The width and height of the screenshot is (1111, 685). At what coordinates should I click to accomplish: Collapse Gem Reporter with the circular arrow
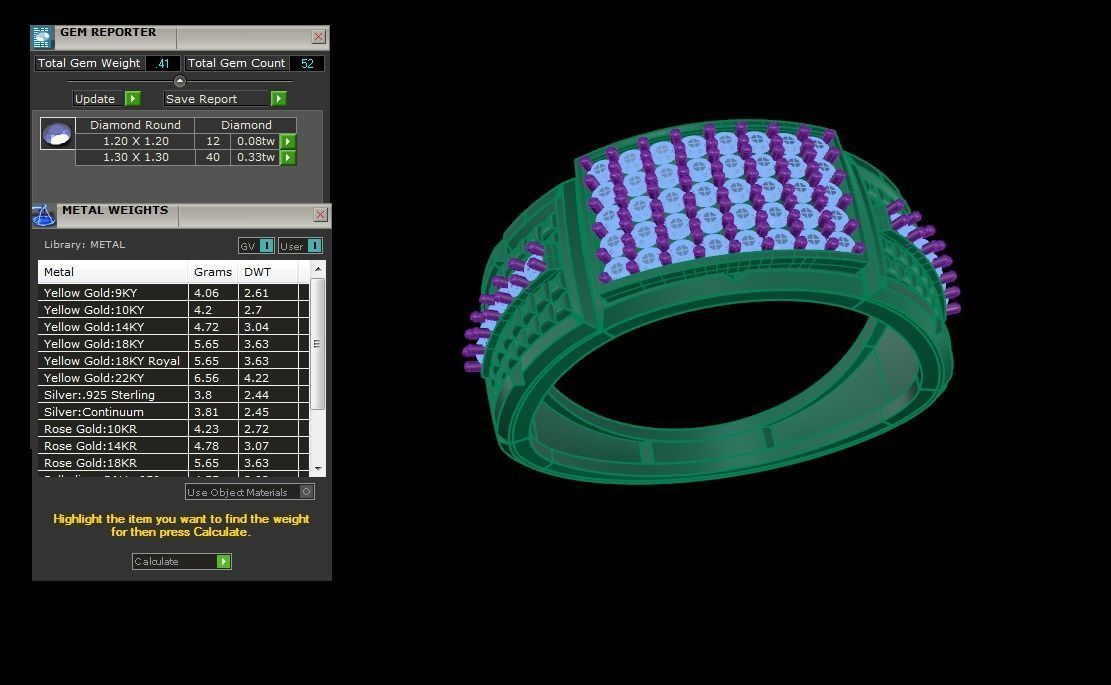click(x=179, y=81)
